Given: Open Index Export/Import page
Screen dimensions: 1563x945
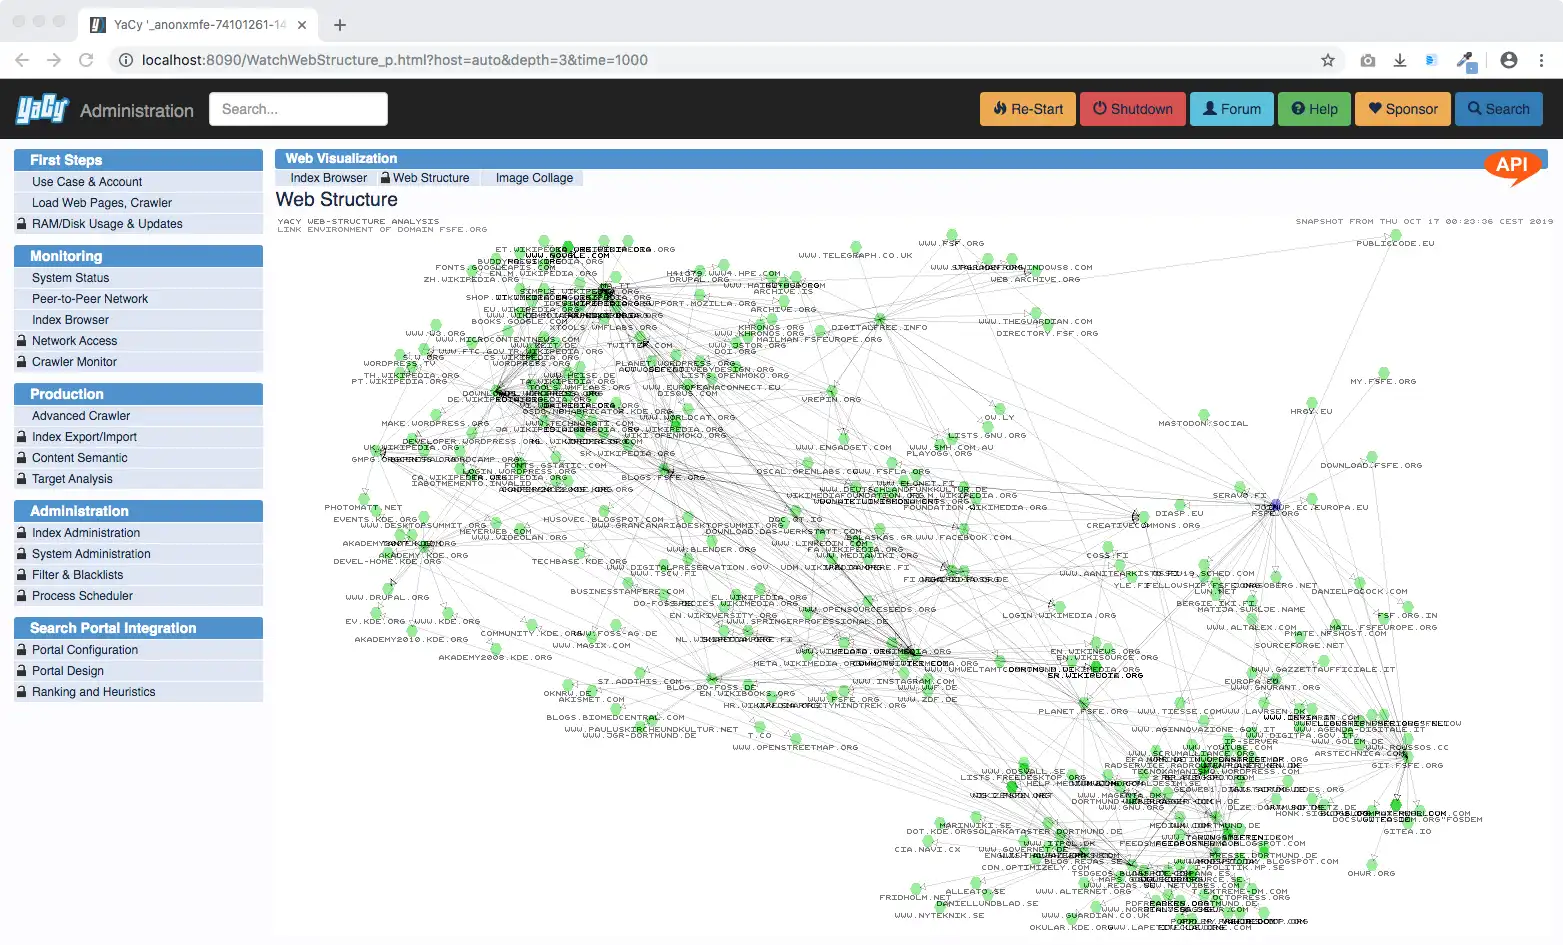Looking at the screenshot, I should 139,437.
